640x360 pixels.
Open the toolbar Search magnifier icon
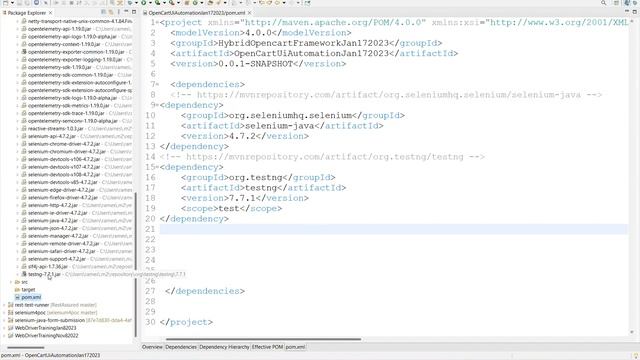(x=603, y=2)
